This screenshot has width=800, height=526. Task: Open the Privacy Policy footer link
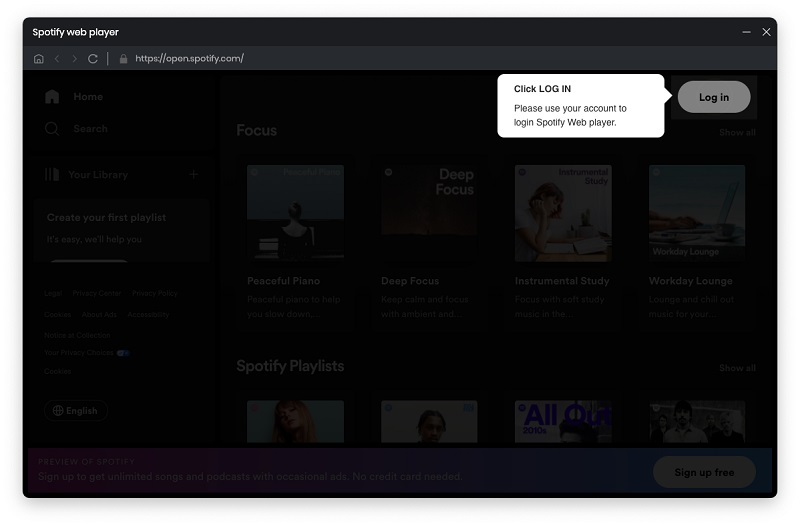(x=155, y=293)
